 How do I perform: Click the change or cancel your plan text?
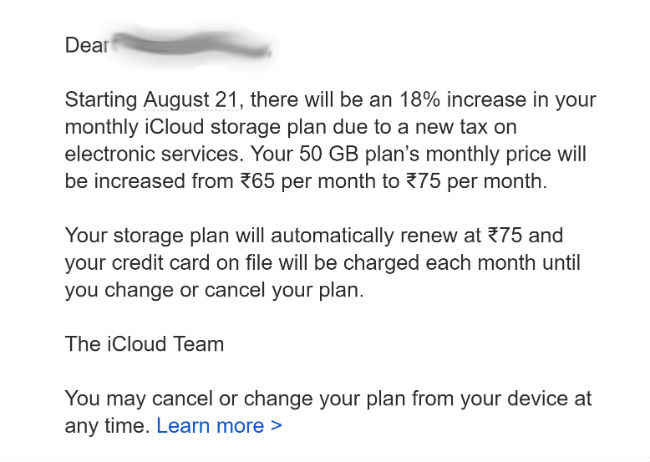pos(234,290)
